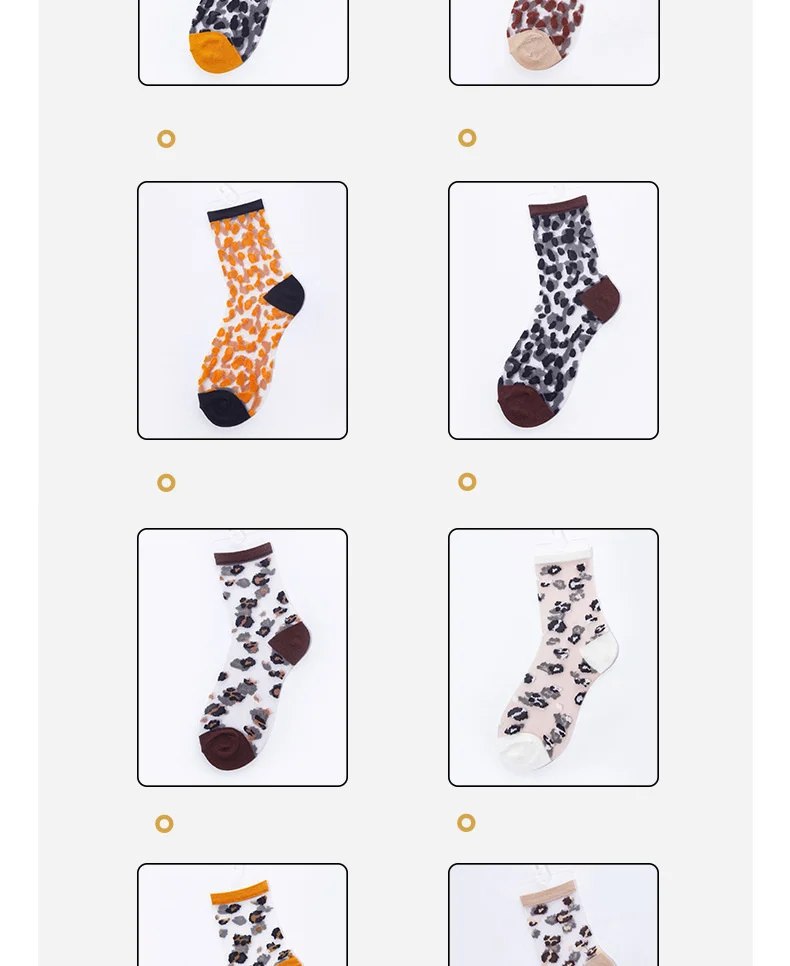The image size is (790, 966).
Task: Select the brown-spotted sock with beige toe
Action: coord(555,42)
